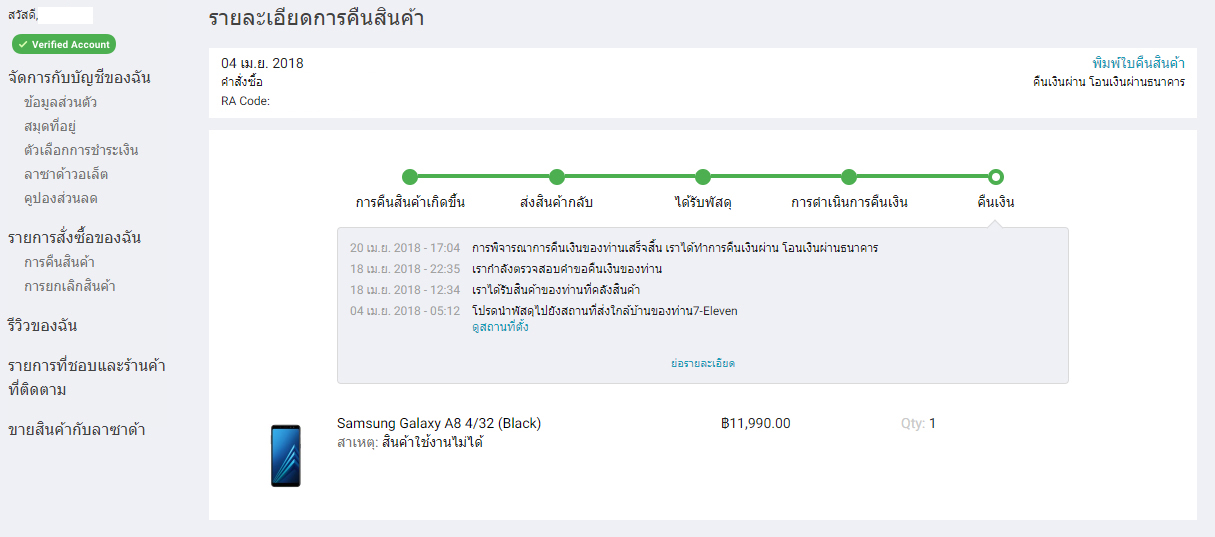
Task: Open 'พิมพ์ใบคืนสินค้า' print return link
Action: (1138, 63)
